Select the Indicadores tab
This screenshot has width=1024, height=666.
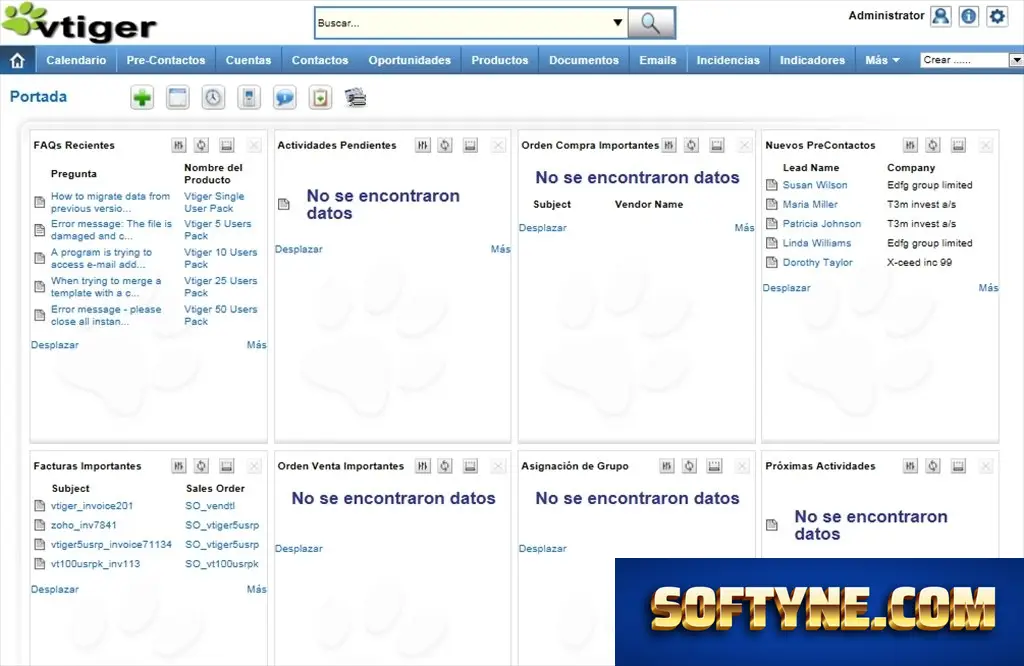click(x=812, y=60)
